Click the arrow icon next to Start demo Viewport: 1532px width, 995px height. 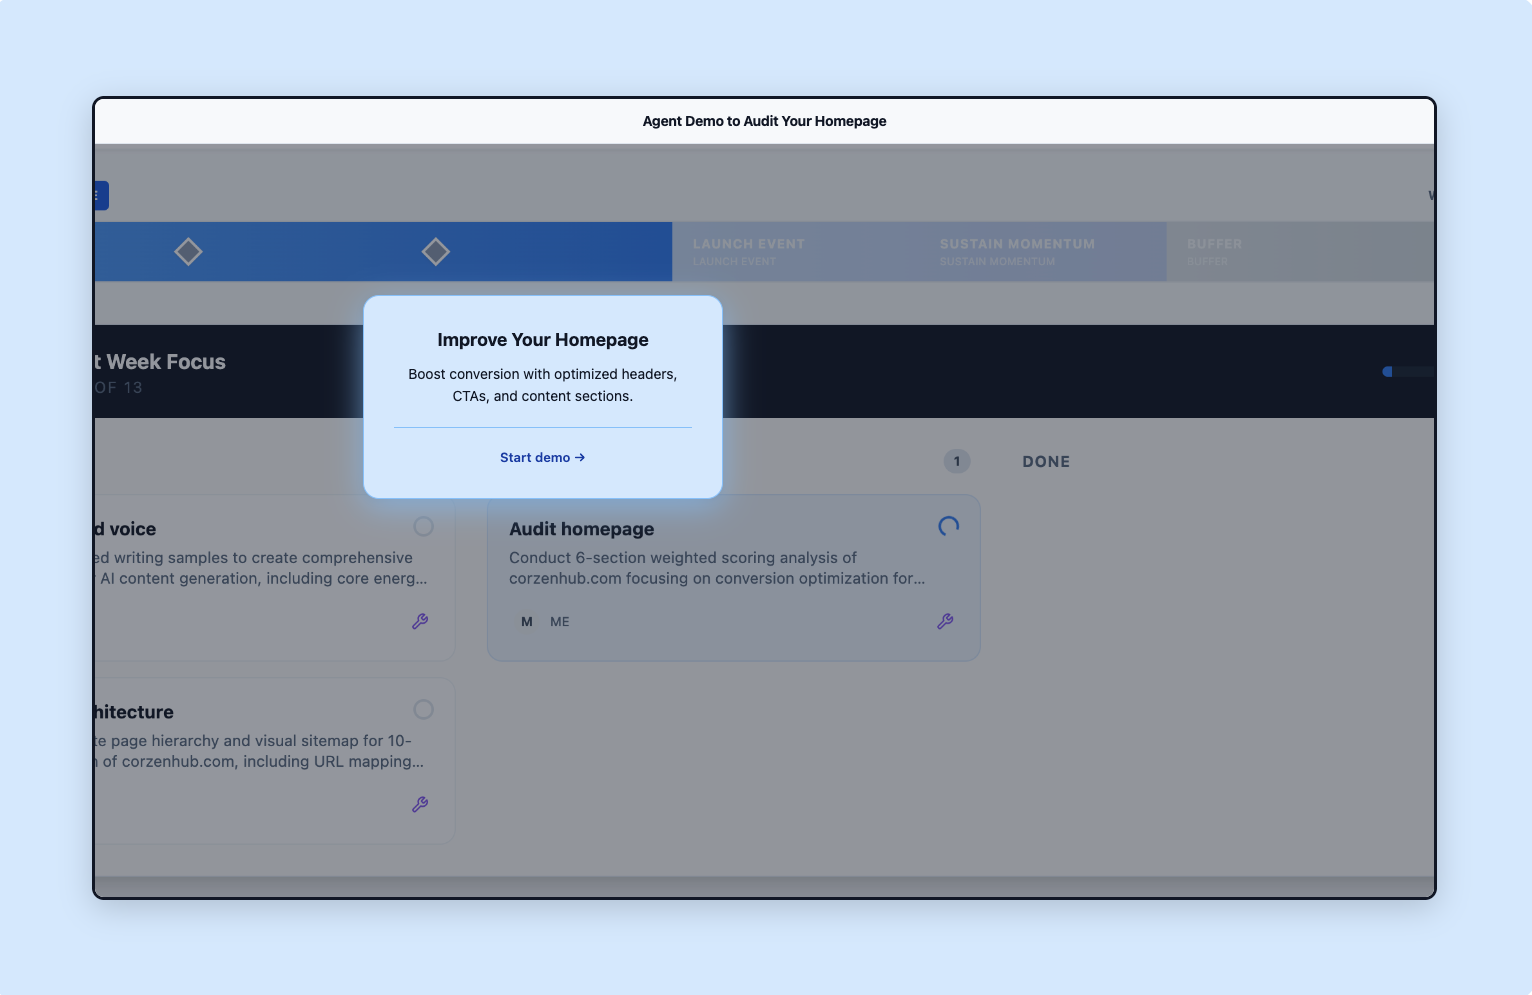pyautogui.click(x=579, y=457)
